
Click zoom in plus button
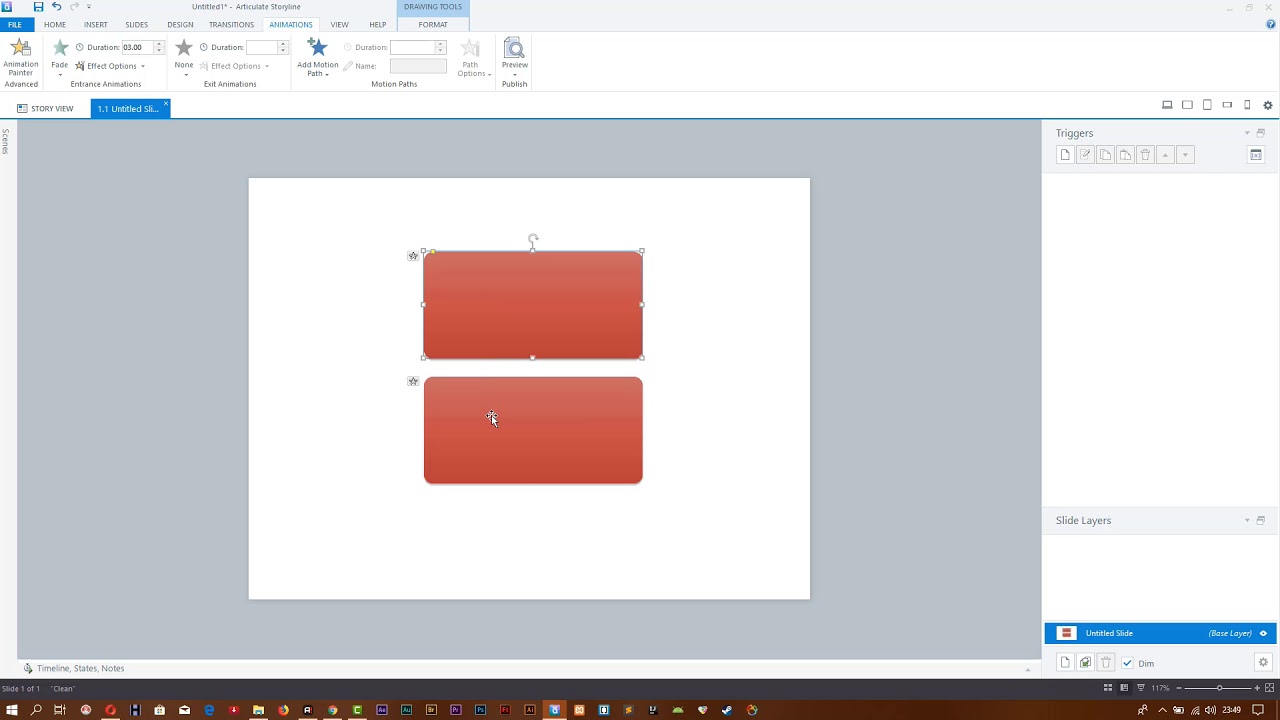coord(1257,688)
